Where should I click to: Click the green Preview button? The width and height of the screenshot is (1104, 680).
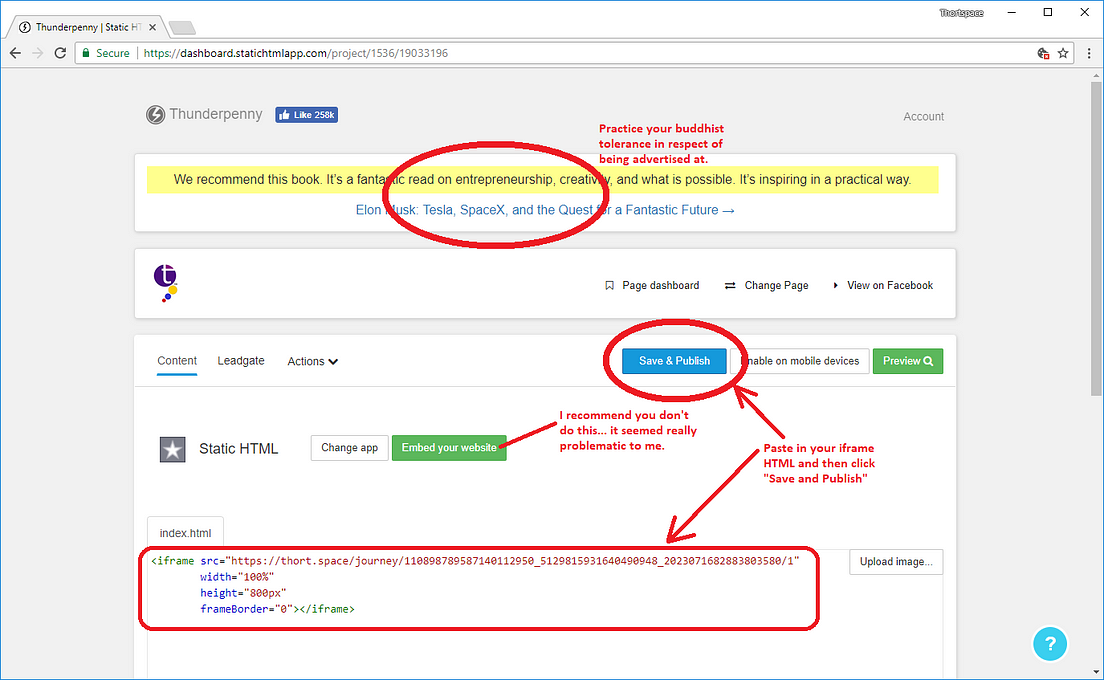908,360
